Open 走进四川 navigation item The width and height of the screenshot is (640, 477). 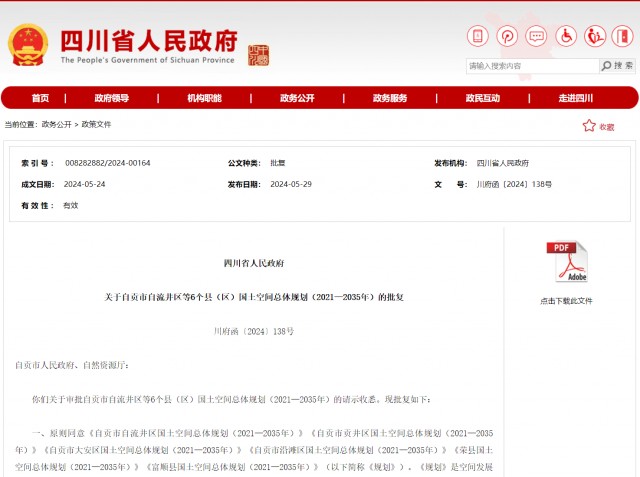576,98
